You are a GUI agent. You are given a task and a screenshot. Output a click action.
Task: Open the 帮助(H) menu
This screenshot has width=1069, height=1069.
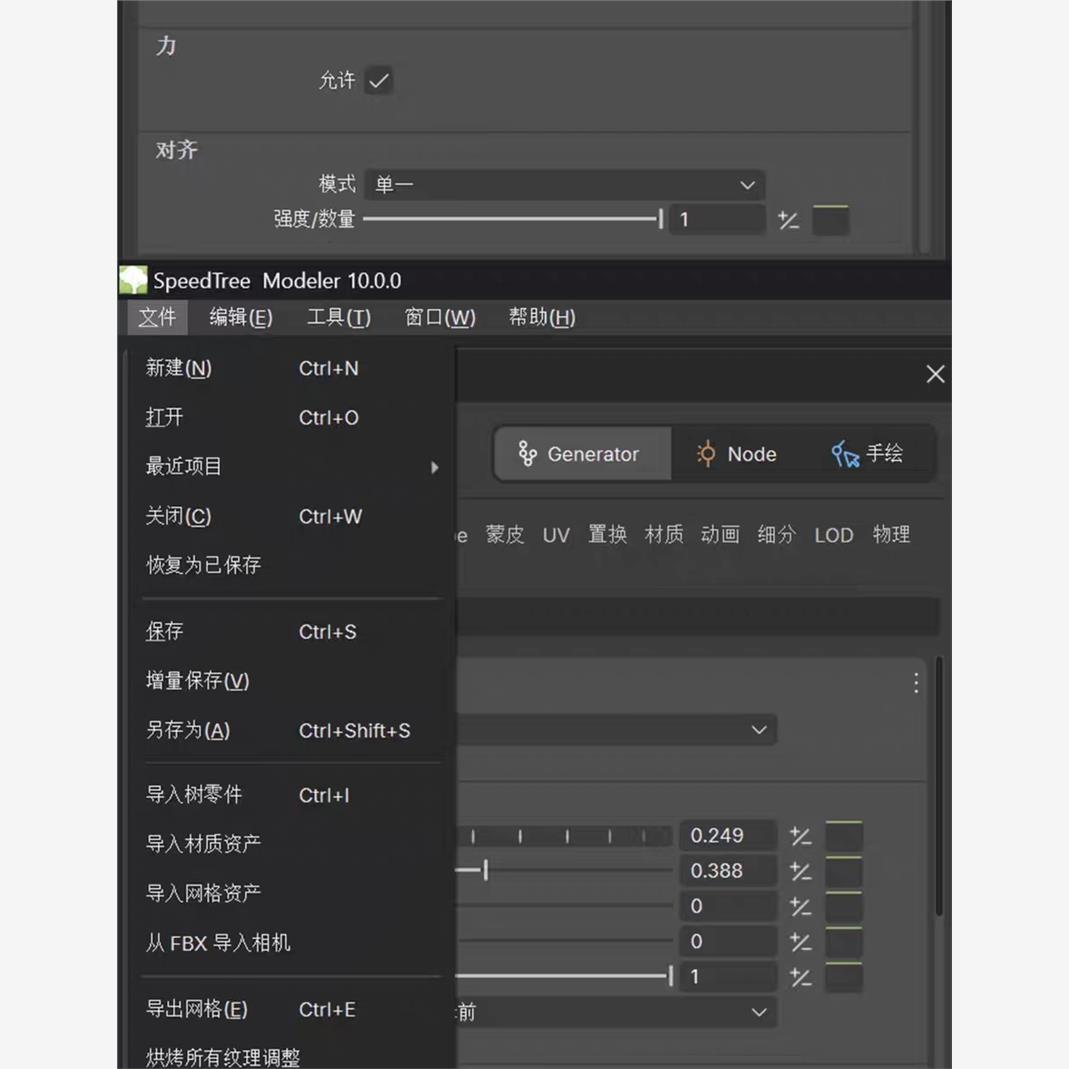click(x=542, y=317)
